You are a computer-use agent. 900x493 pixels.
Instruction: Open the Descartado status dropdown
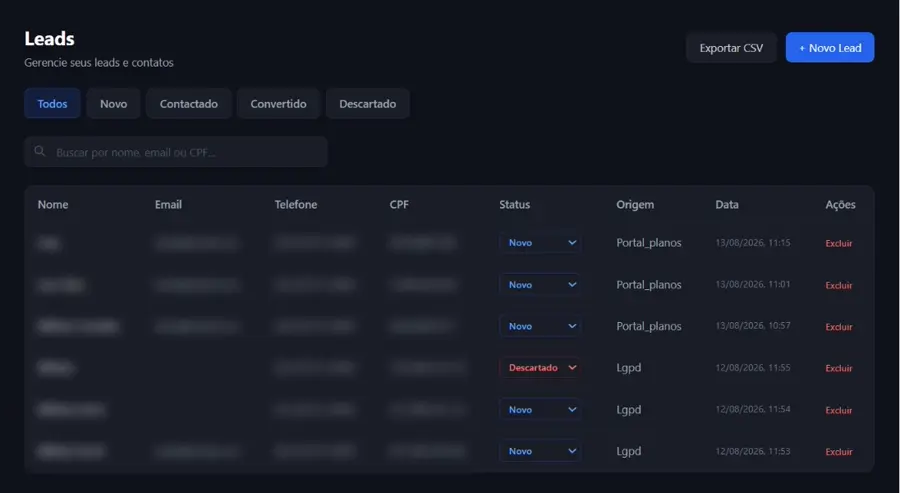point(540,368)
